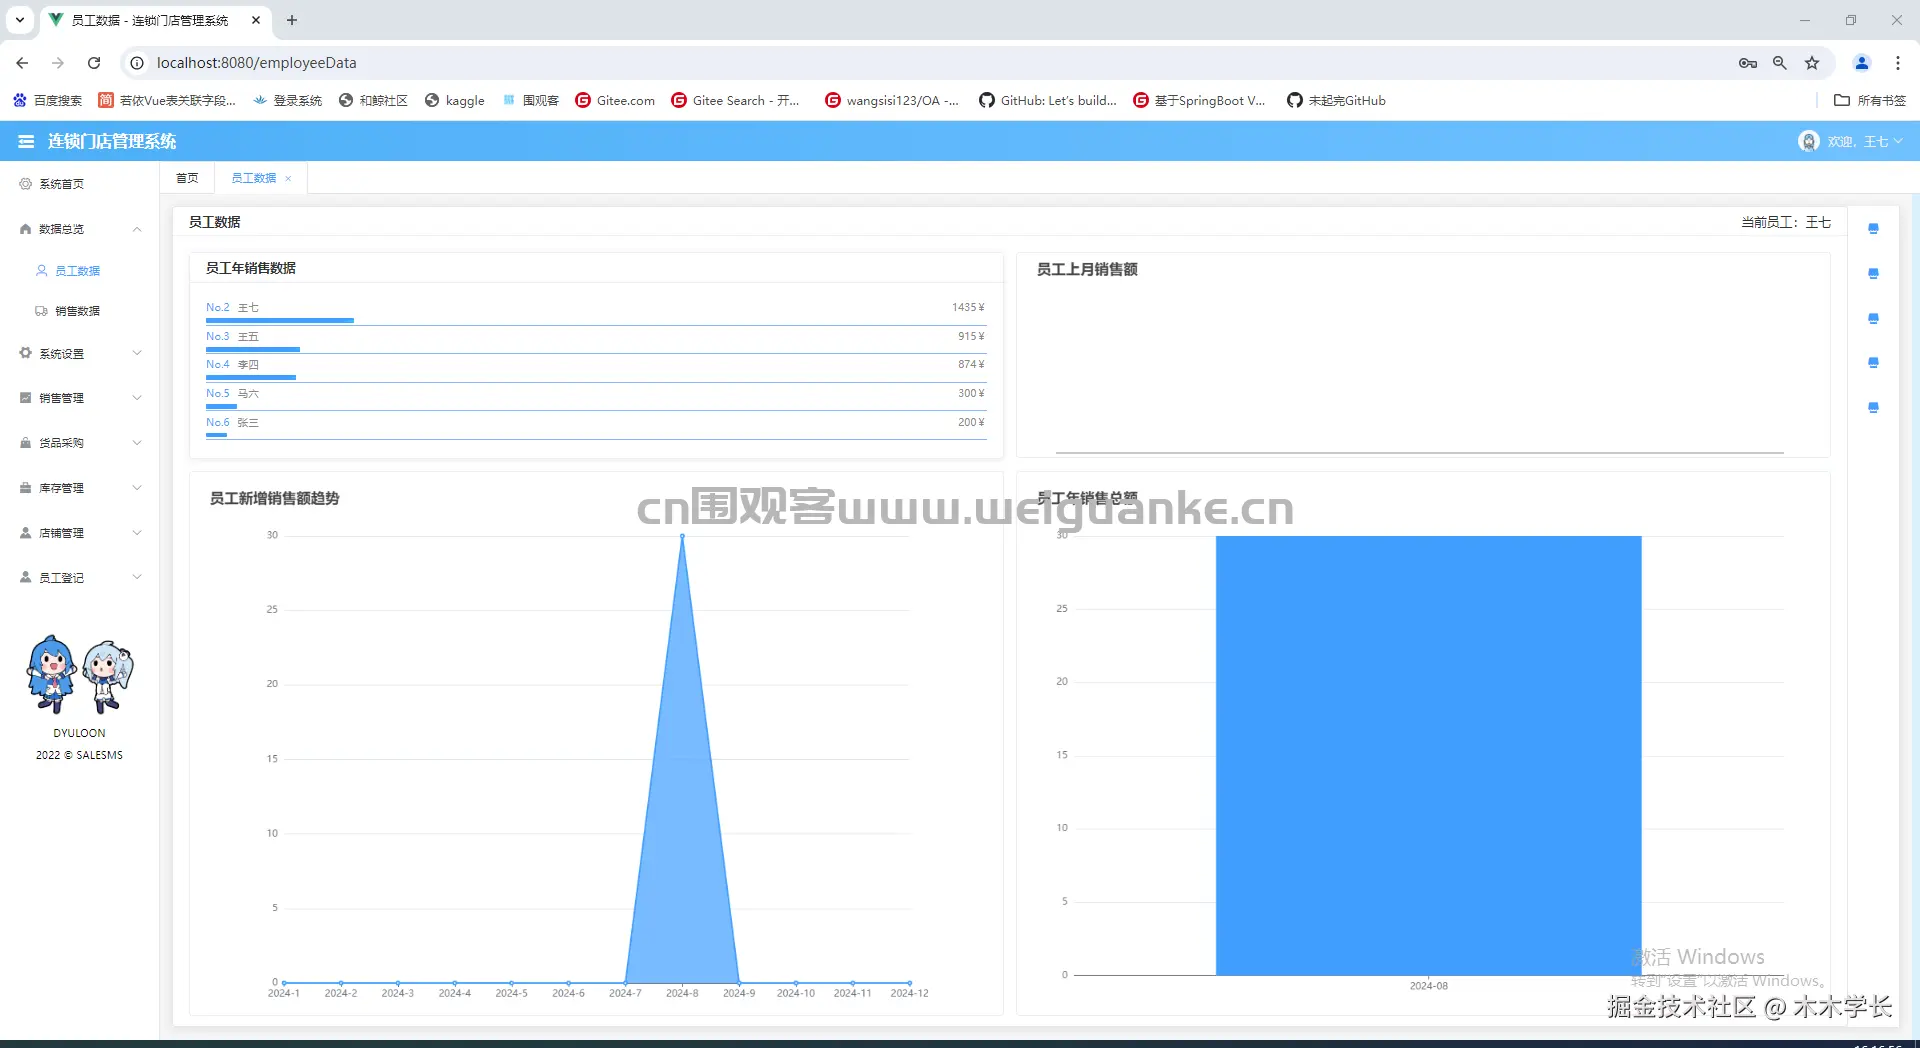Image resolution: width=1920 pixels, height=1048 pixels.
Task: Expand the 系统设置 menu chevron
Action: click(137, 353)
